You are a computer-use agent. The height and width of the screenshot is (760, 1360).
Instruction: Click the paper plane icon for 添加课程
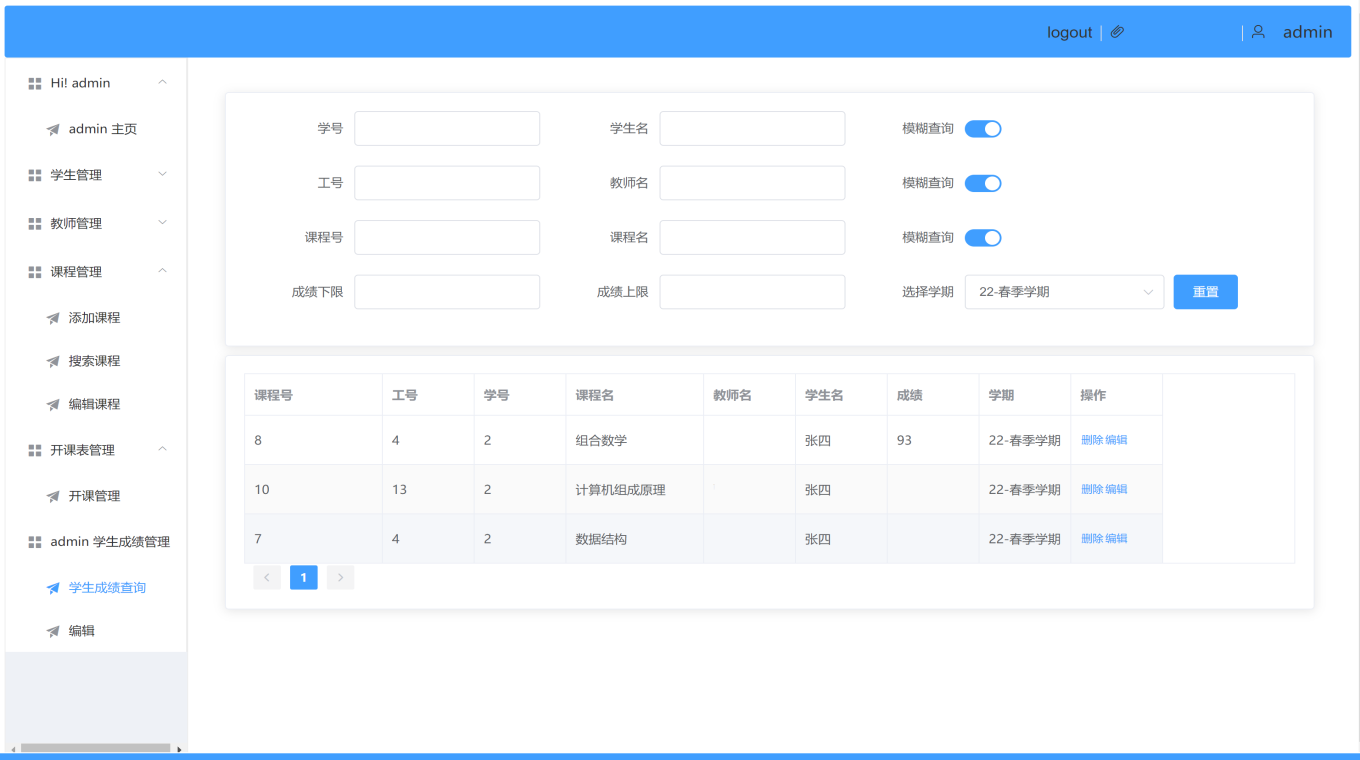[53, 318]
